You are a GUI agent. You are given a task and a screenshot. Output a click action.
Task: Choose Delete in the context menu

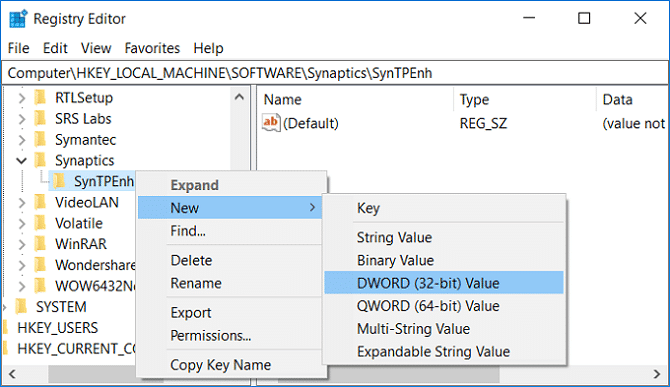click(230, 260)
